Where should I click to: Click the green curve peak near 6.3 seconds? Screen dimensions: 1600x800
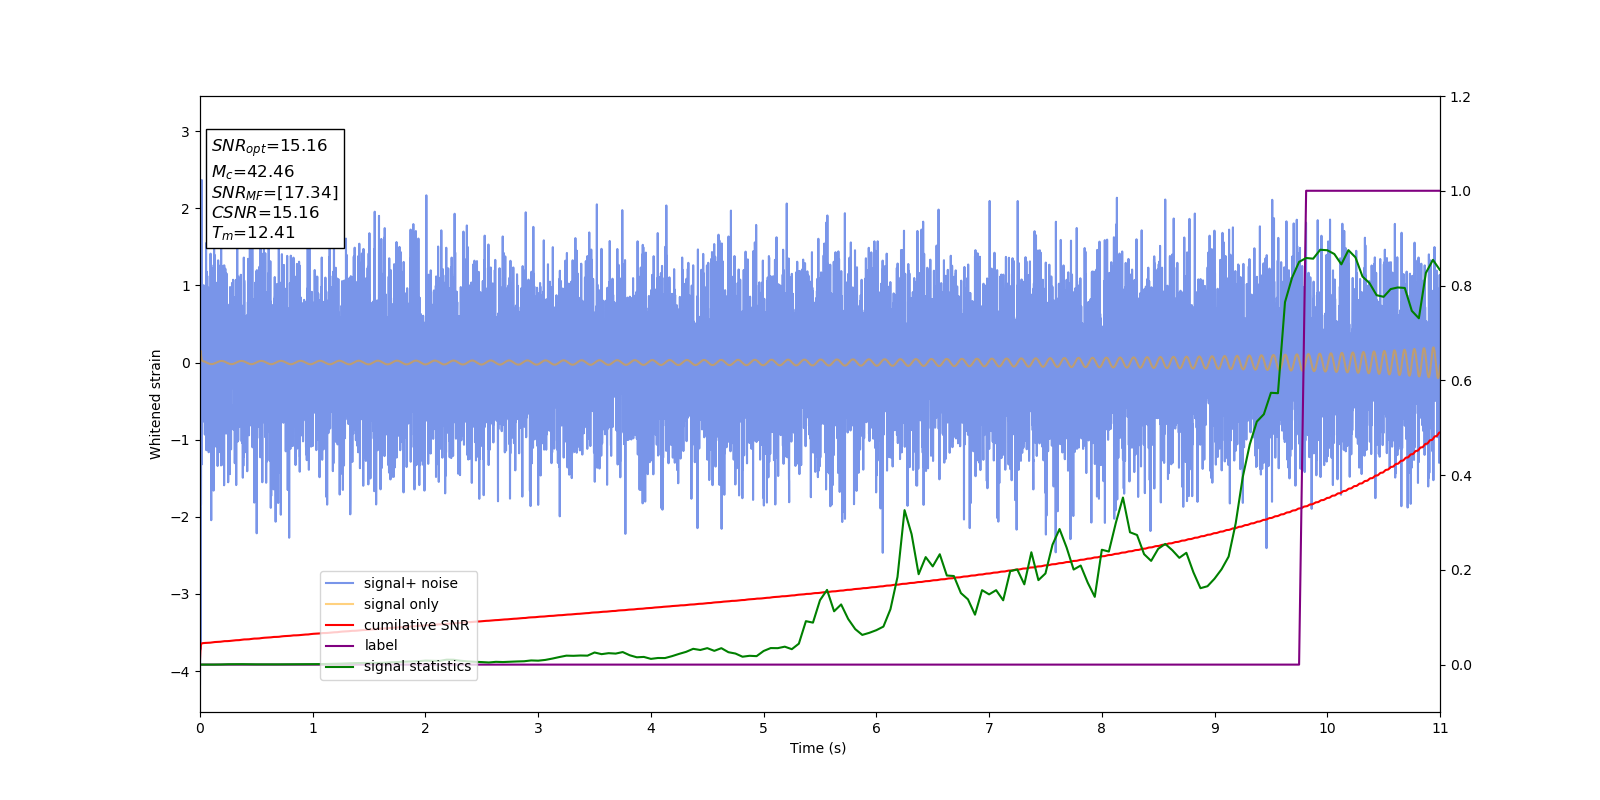click(x=905, y=511)
